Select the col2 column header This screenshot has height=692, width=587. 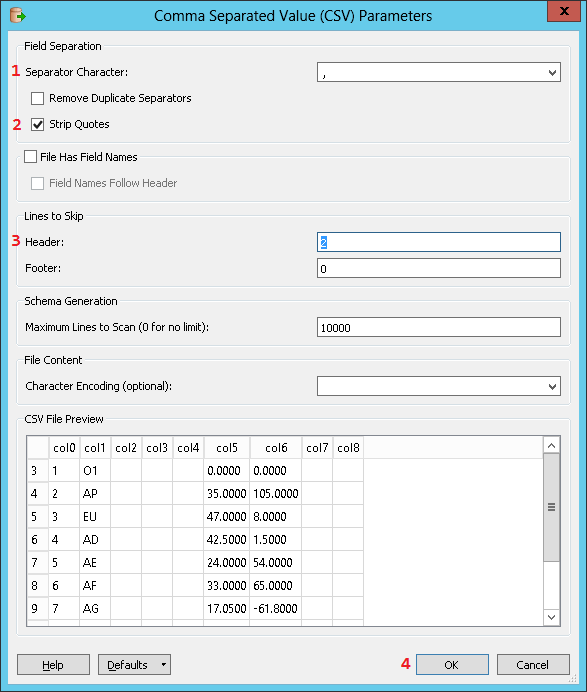pos(126,448)
